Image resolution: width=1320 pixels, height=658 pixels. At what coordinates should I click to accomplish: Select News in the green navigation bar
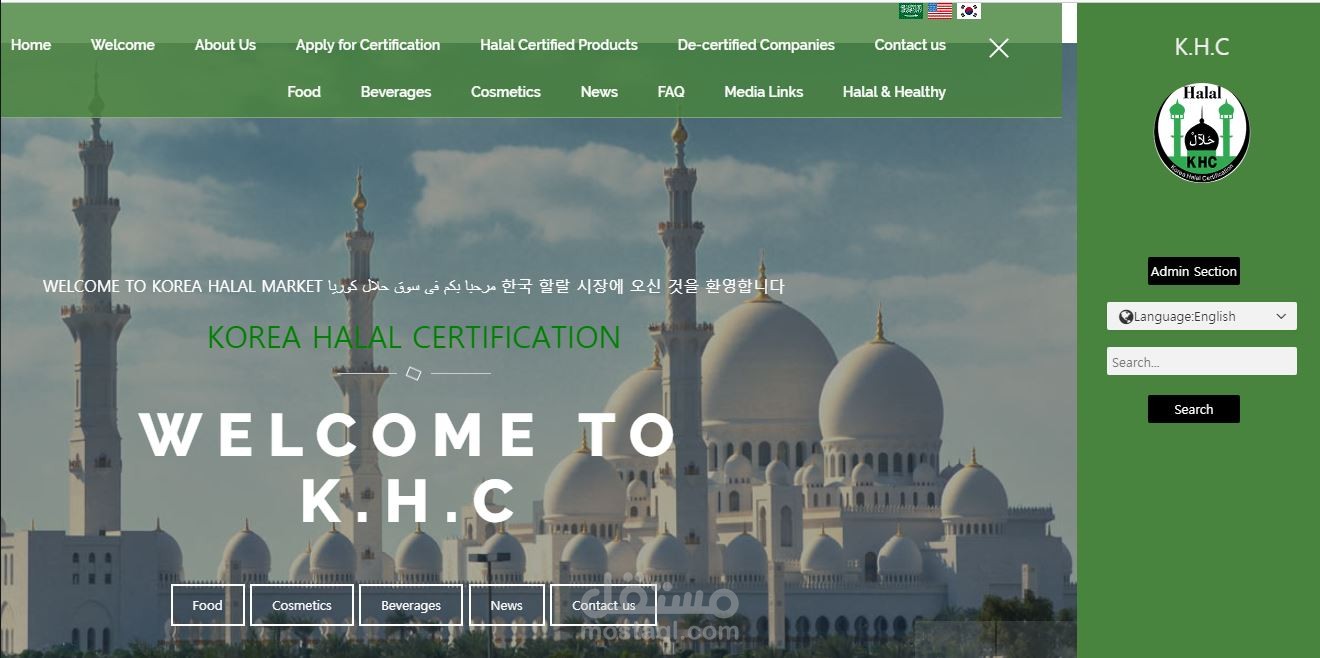(599, 92)
